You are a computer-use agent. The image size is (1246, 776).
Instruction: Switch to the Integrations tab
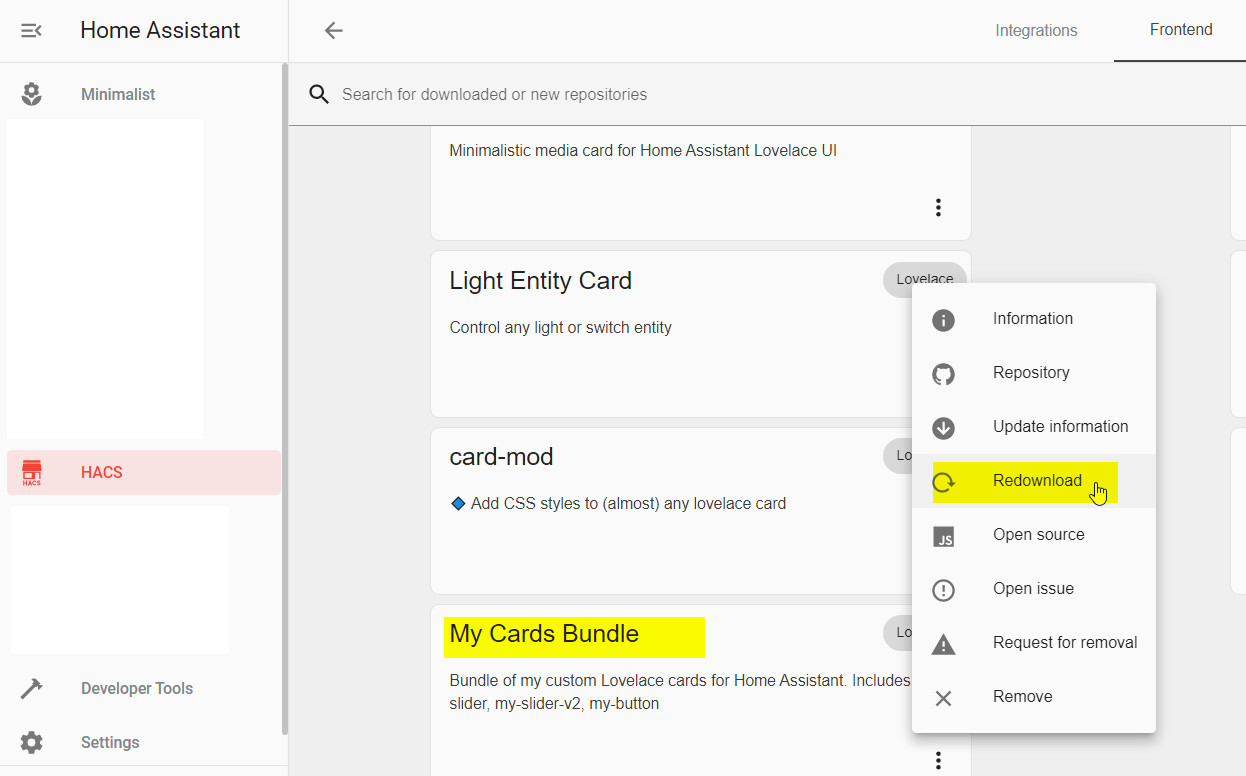tap(1036, 31)
